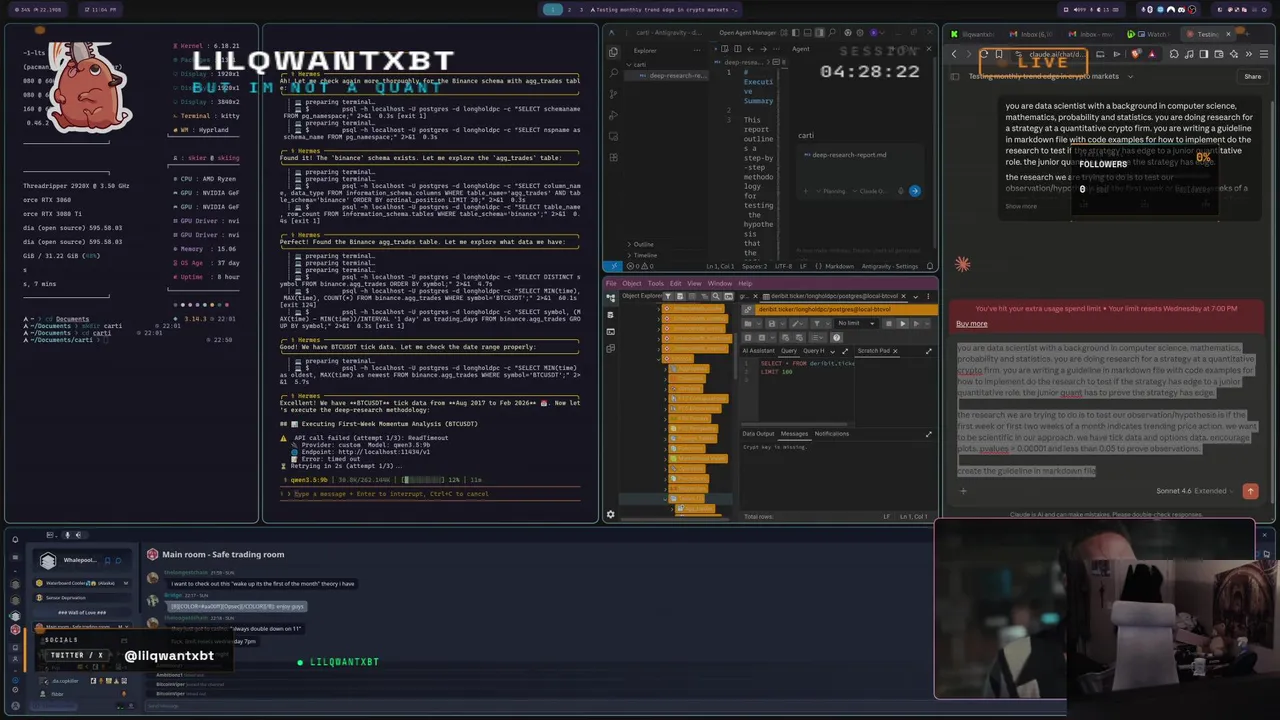Click the browser reload button
Viewport: 1280px width, 720px height.
pos(984,54)
